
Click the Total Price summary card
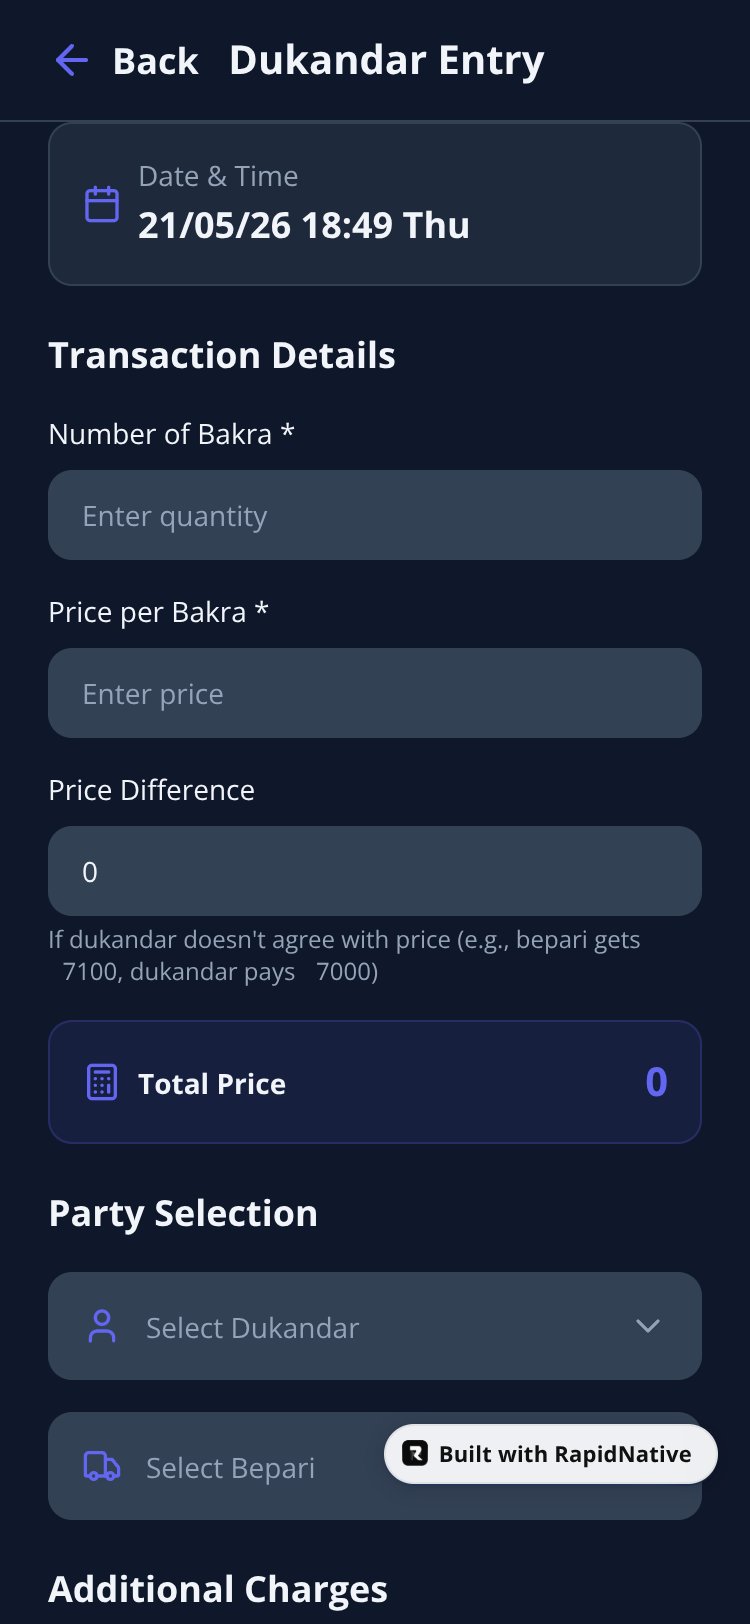pos(375,1082)
